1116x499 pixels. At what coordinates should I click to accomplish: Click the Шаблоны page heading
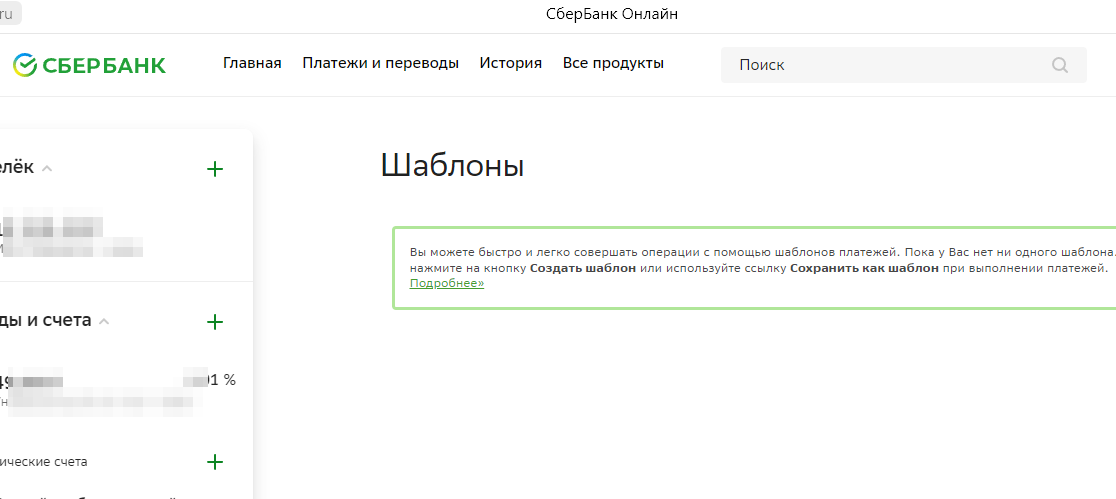(x=452, y=166)
